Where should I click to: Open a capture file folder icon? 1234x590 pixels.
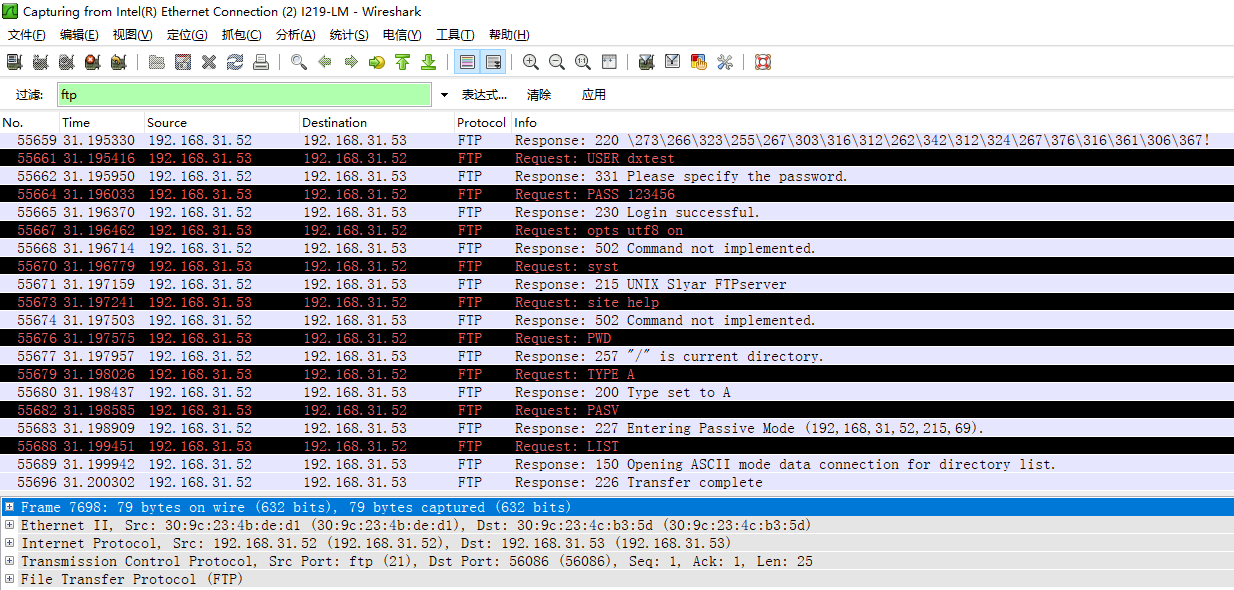(x=157, y=62)
